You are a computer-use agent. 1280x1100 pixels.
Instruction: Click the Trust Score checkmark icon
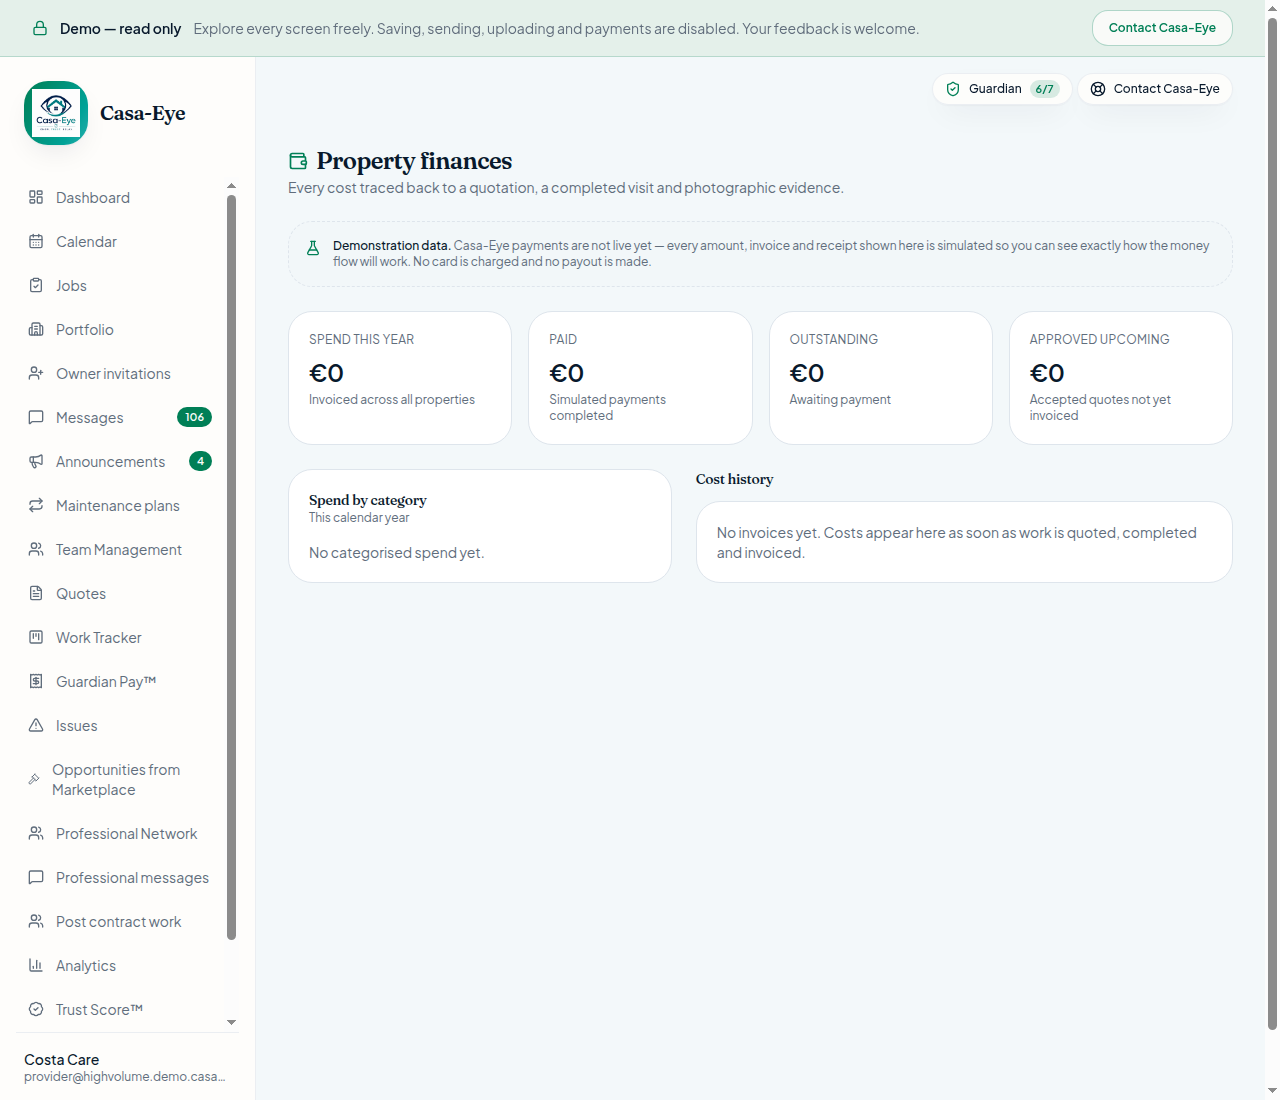pos(36,1009)
